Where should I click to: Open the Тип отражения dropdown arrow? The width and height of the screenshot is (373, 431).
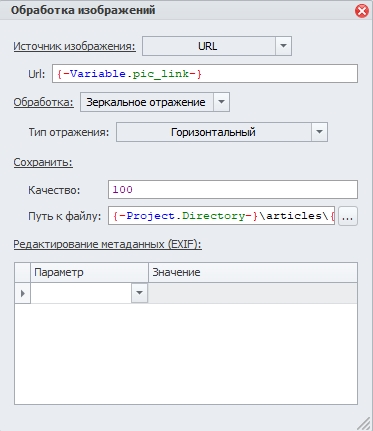pyautogui.click(x=319, y=132)
